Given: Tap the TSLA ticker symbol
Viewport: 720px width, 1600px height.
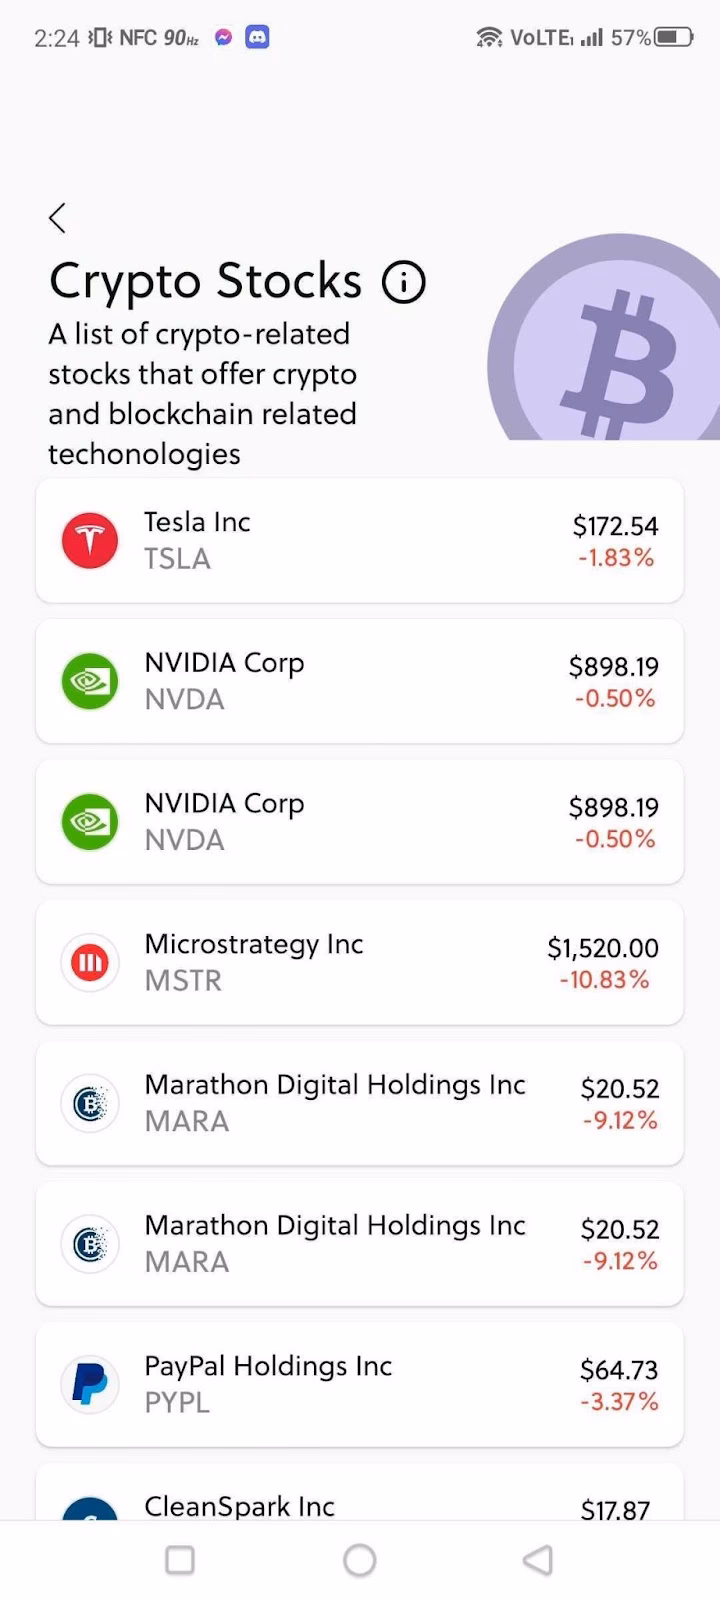Looking at the screenshot, I should point(178,559).
